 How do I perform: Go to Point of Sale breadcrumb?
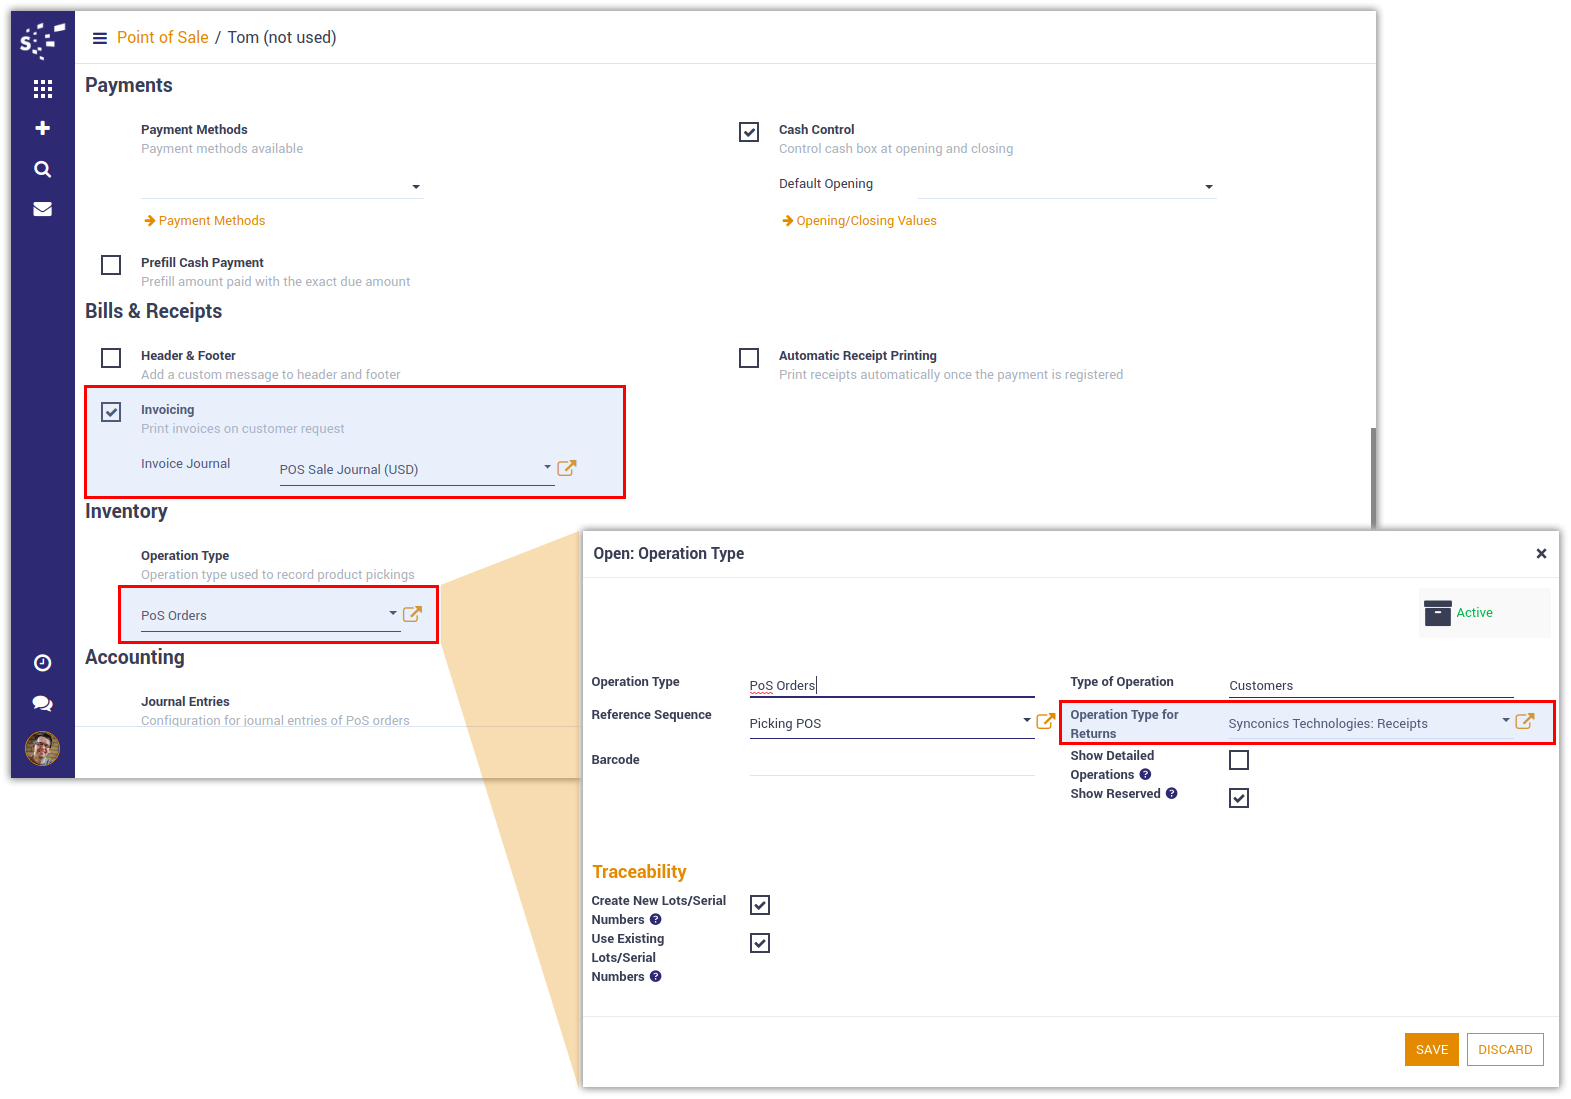click(162, 38)
